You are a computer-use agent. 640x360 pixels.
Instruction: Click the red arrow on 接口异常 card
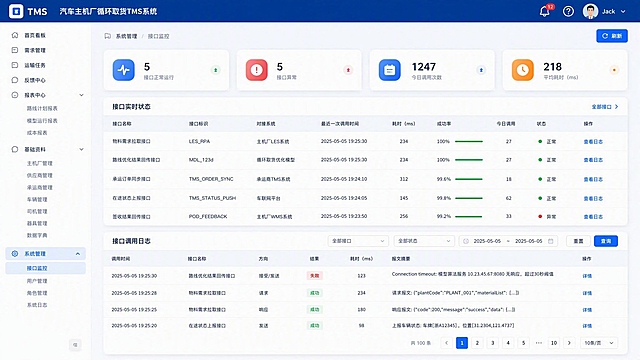pos(348,70)
